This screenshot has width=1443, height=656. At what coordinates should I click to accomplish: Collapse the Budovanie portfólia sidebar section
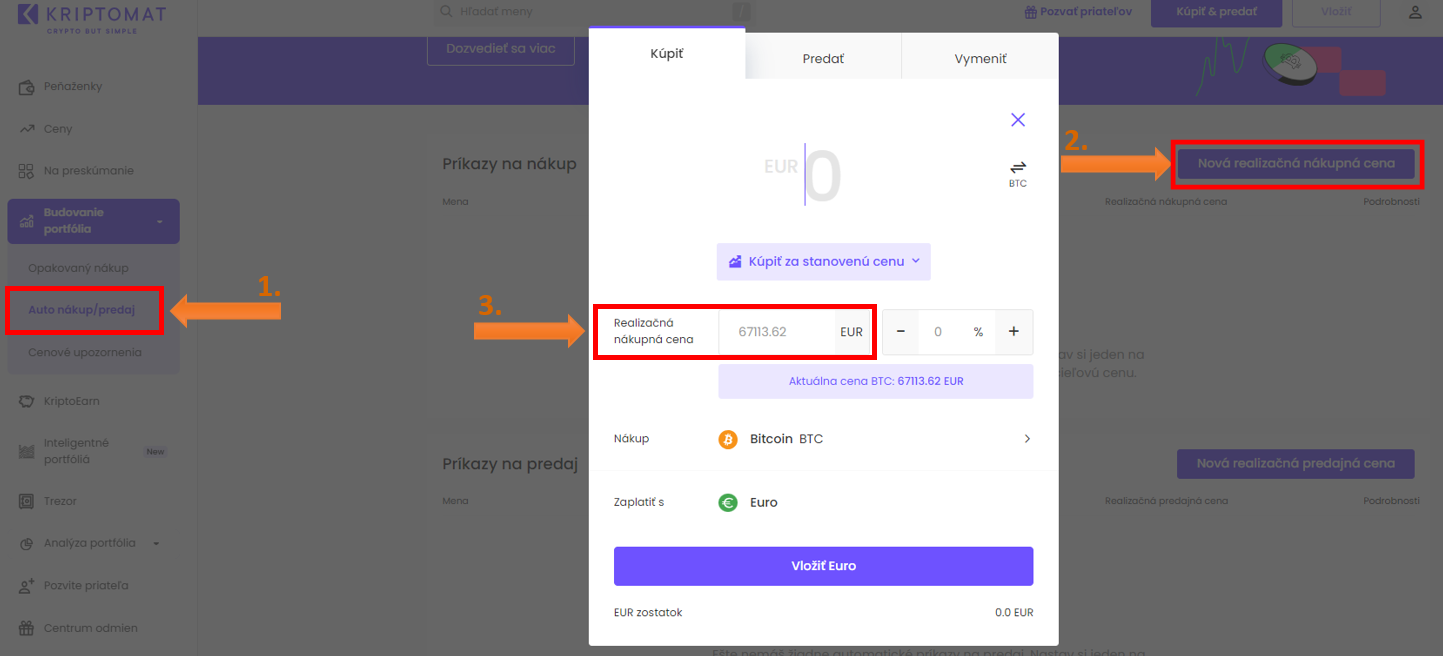(160, 221)
